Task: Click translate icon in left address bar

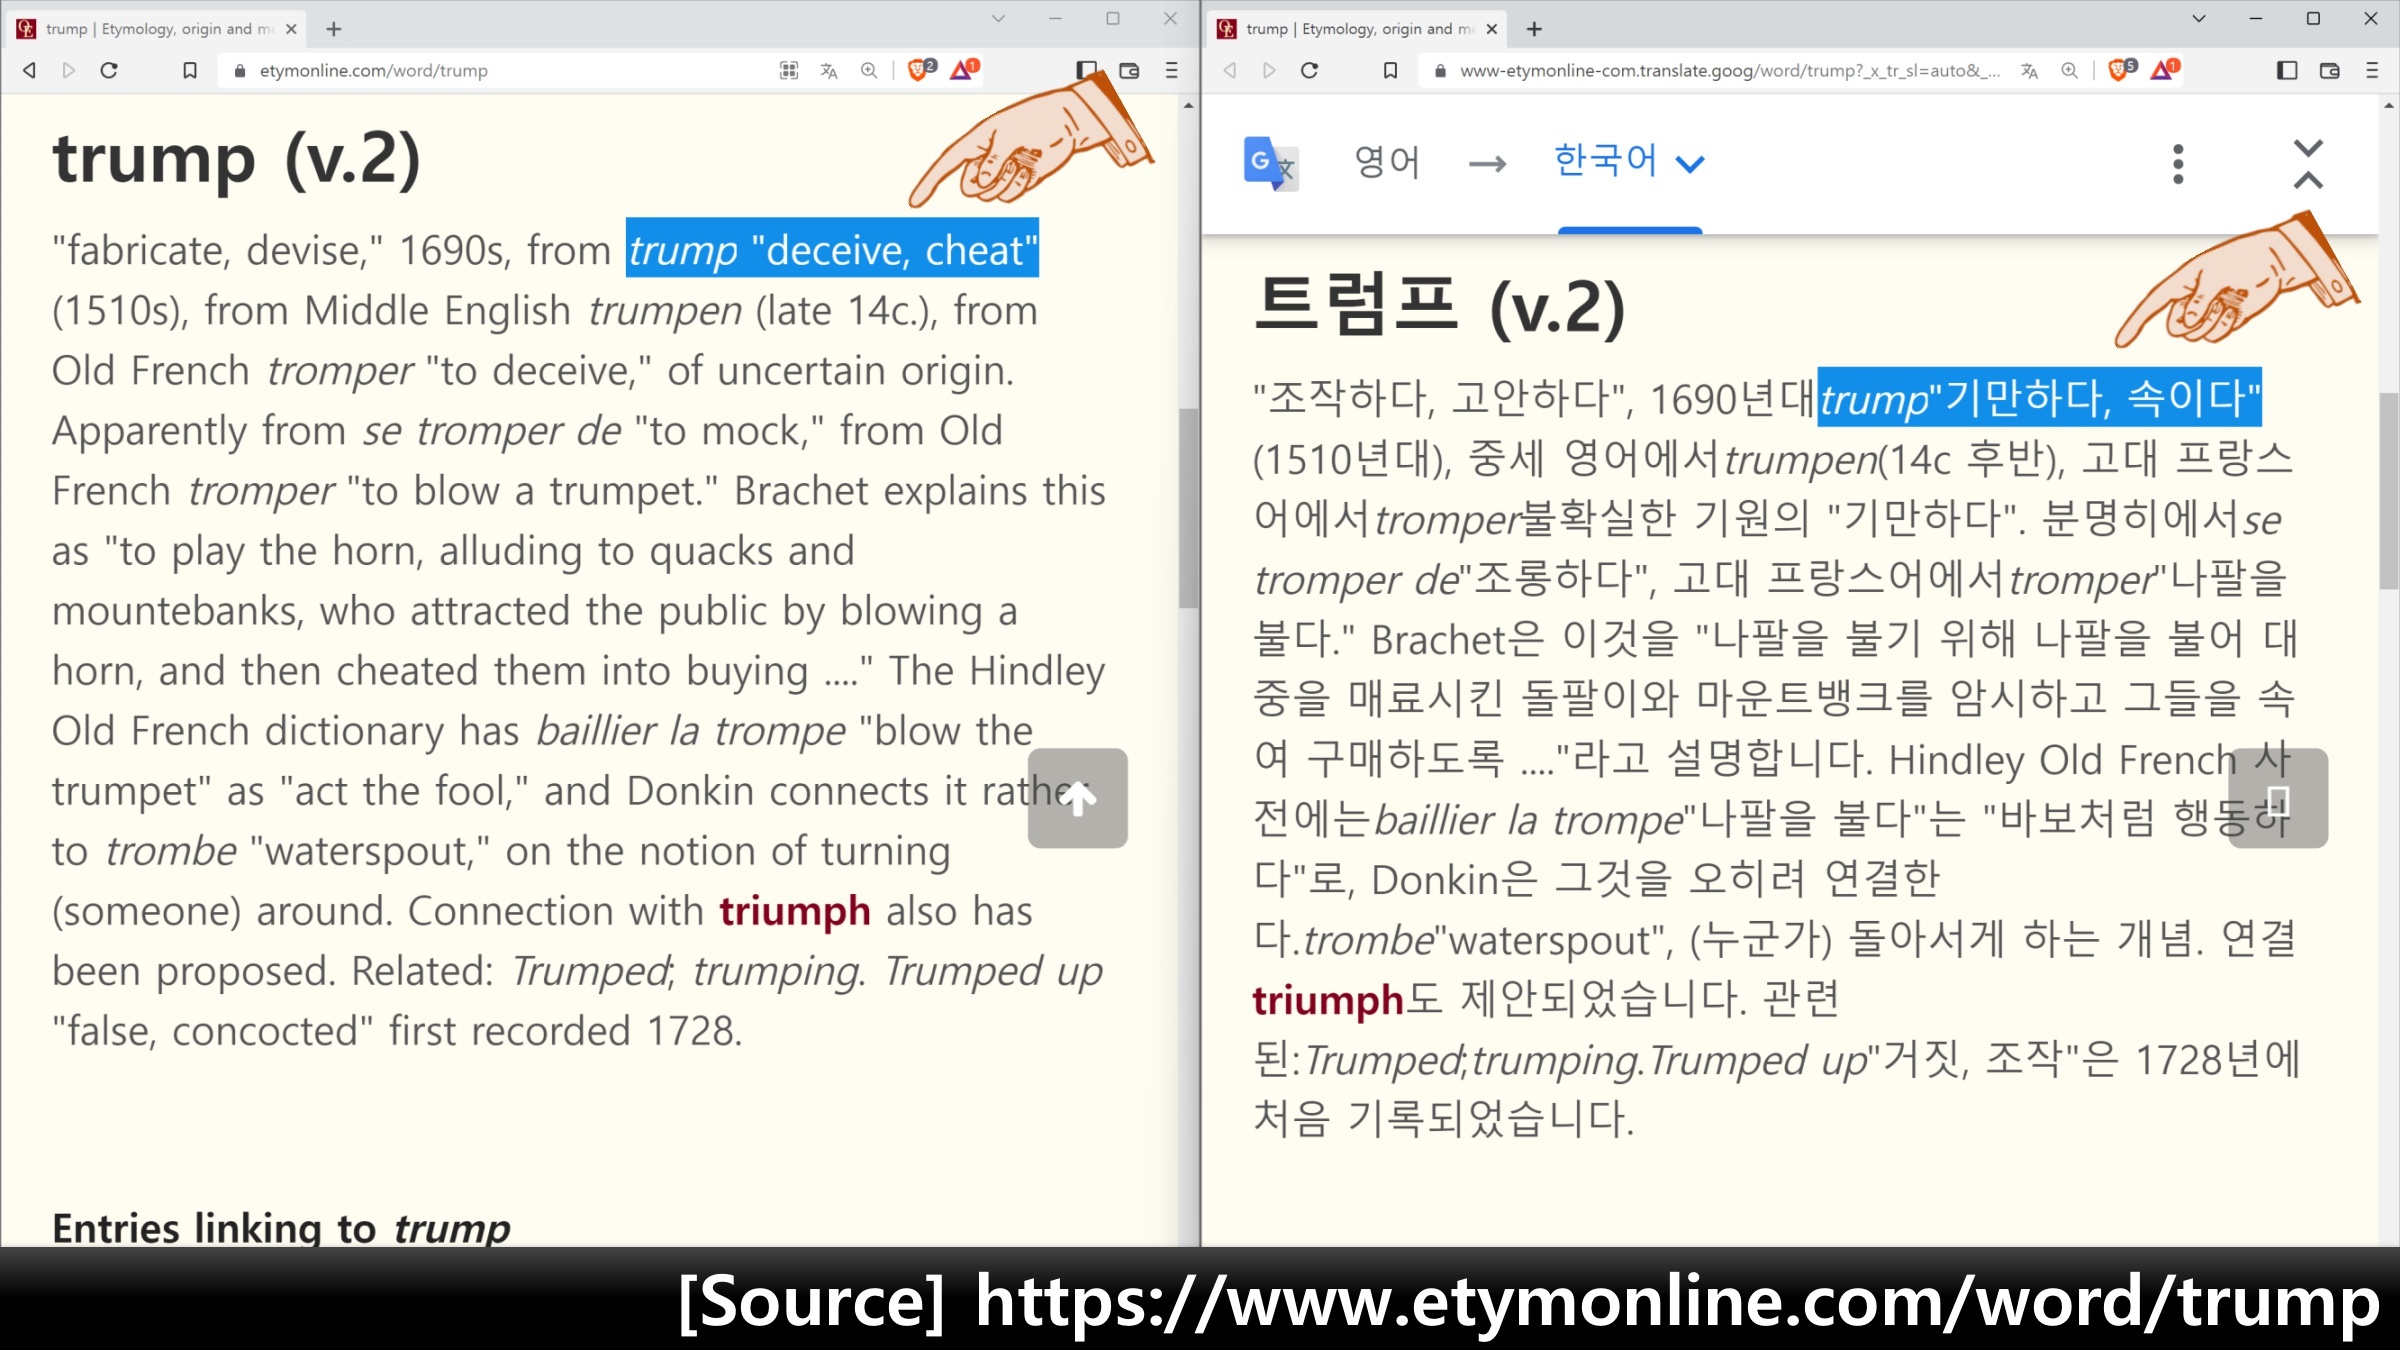Action: [x=829, y=70]
